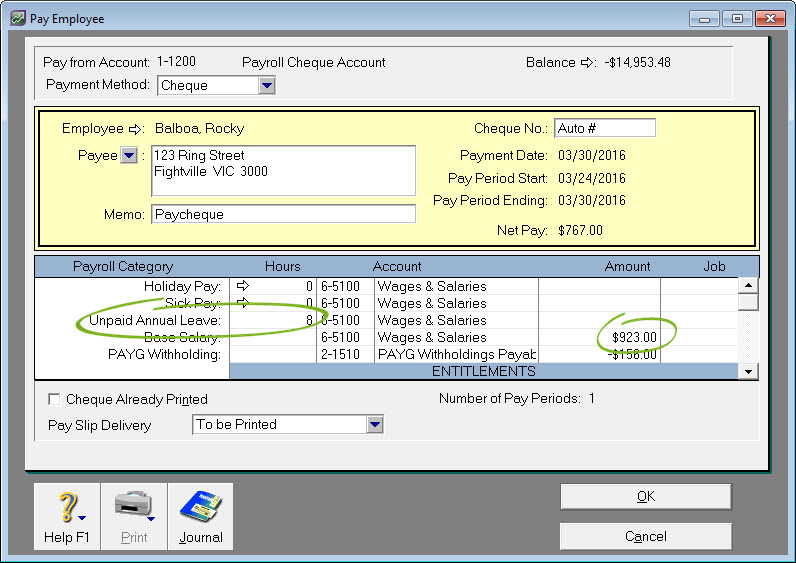Click Base Salary amount $923.00
Image resolution: width=796 pixels, height=563 pixels.
[x=634, y=337]
